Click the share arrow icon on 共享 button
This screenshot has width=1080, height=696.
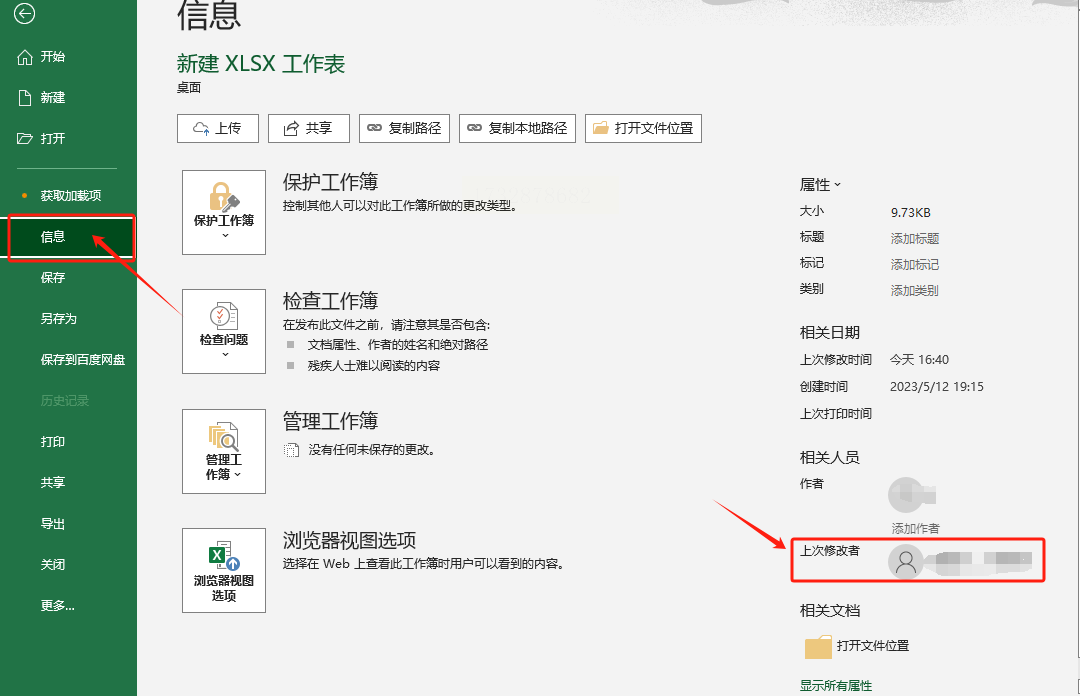[x=292, y=128]
